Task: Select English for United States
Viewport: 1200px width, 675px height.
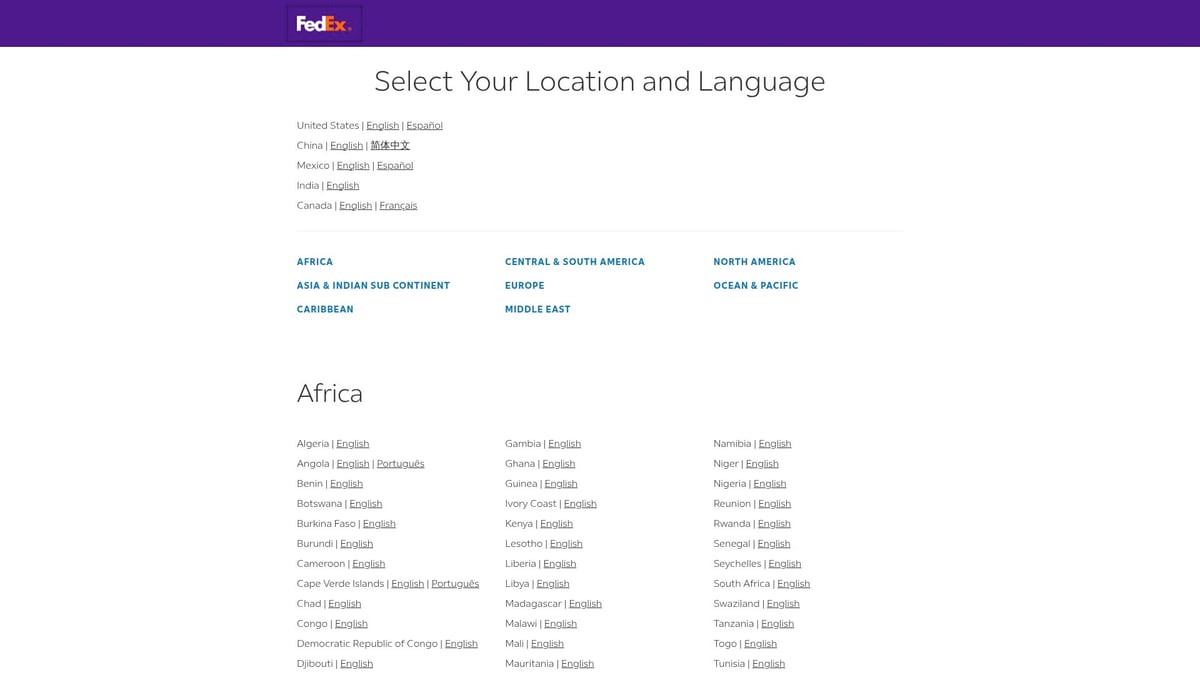Action: tap(382, 125)
